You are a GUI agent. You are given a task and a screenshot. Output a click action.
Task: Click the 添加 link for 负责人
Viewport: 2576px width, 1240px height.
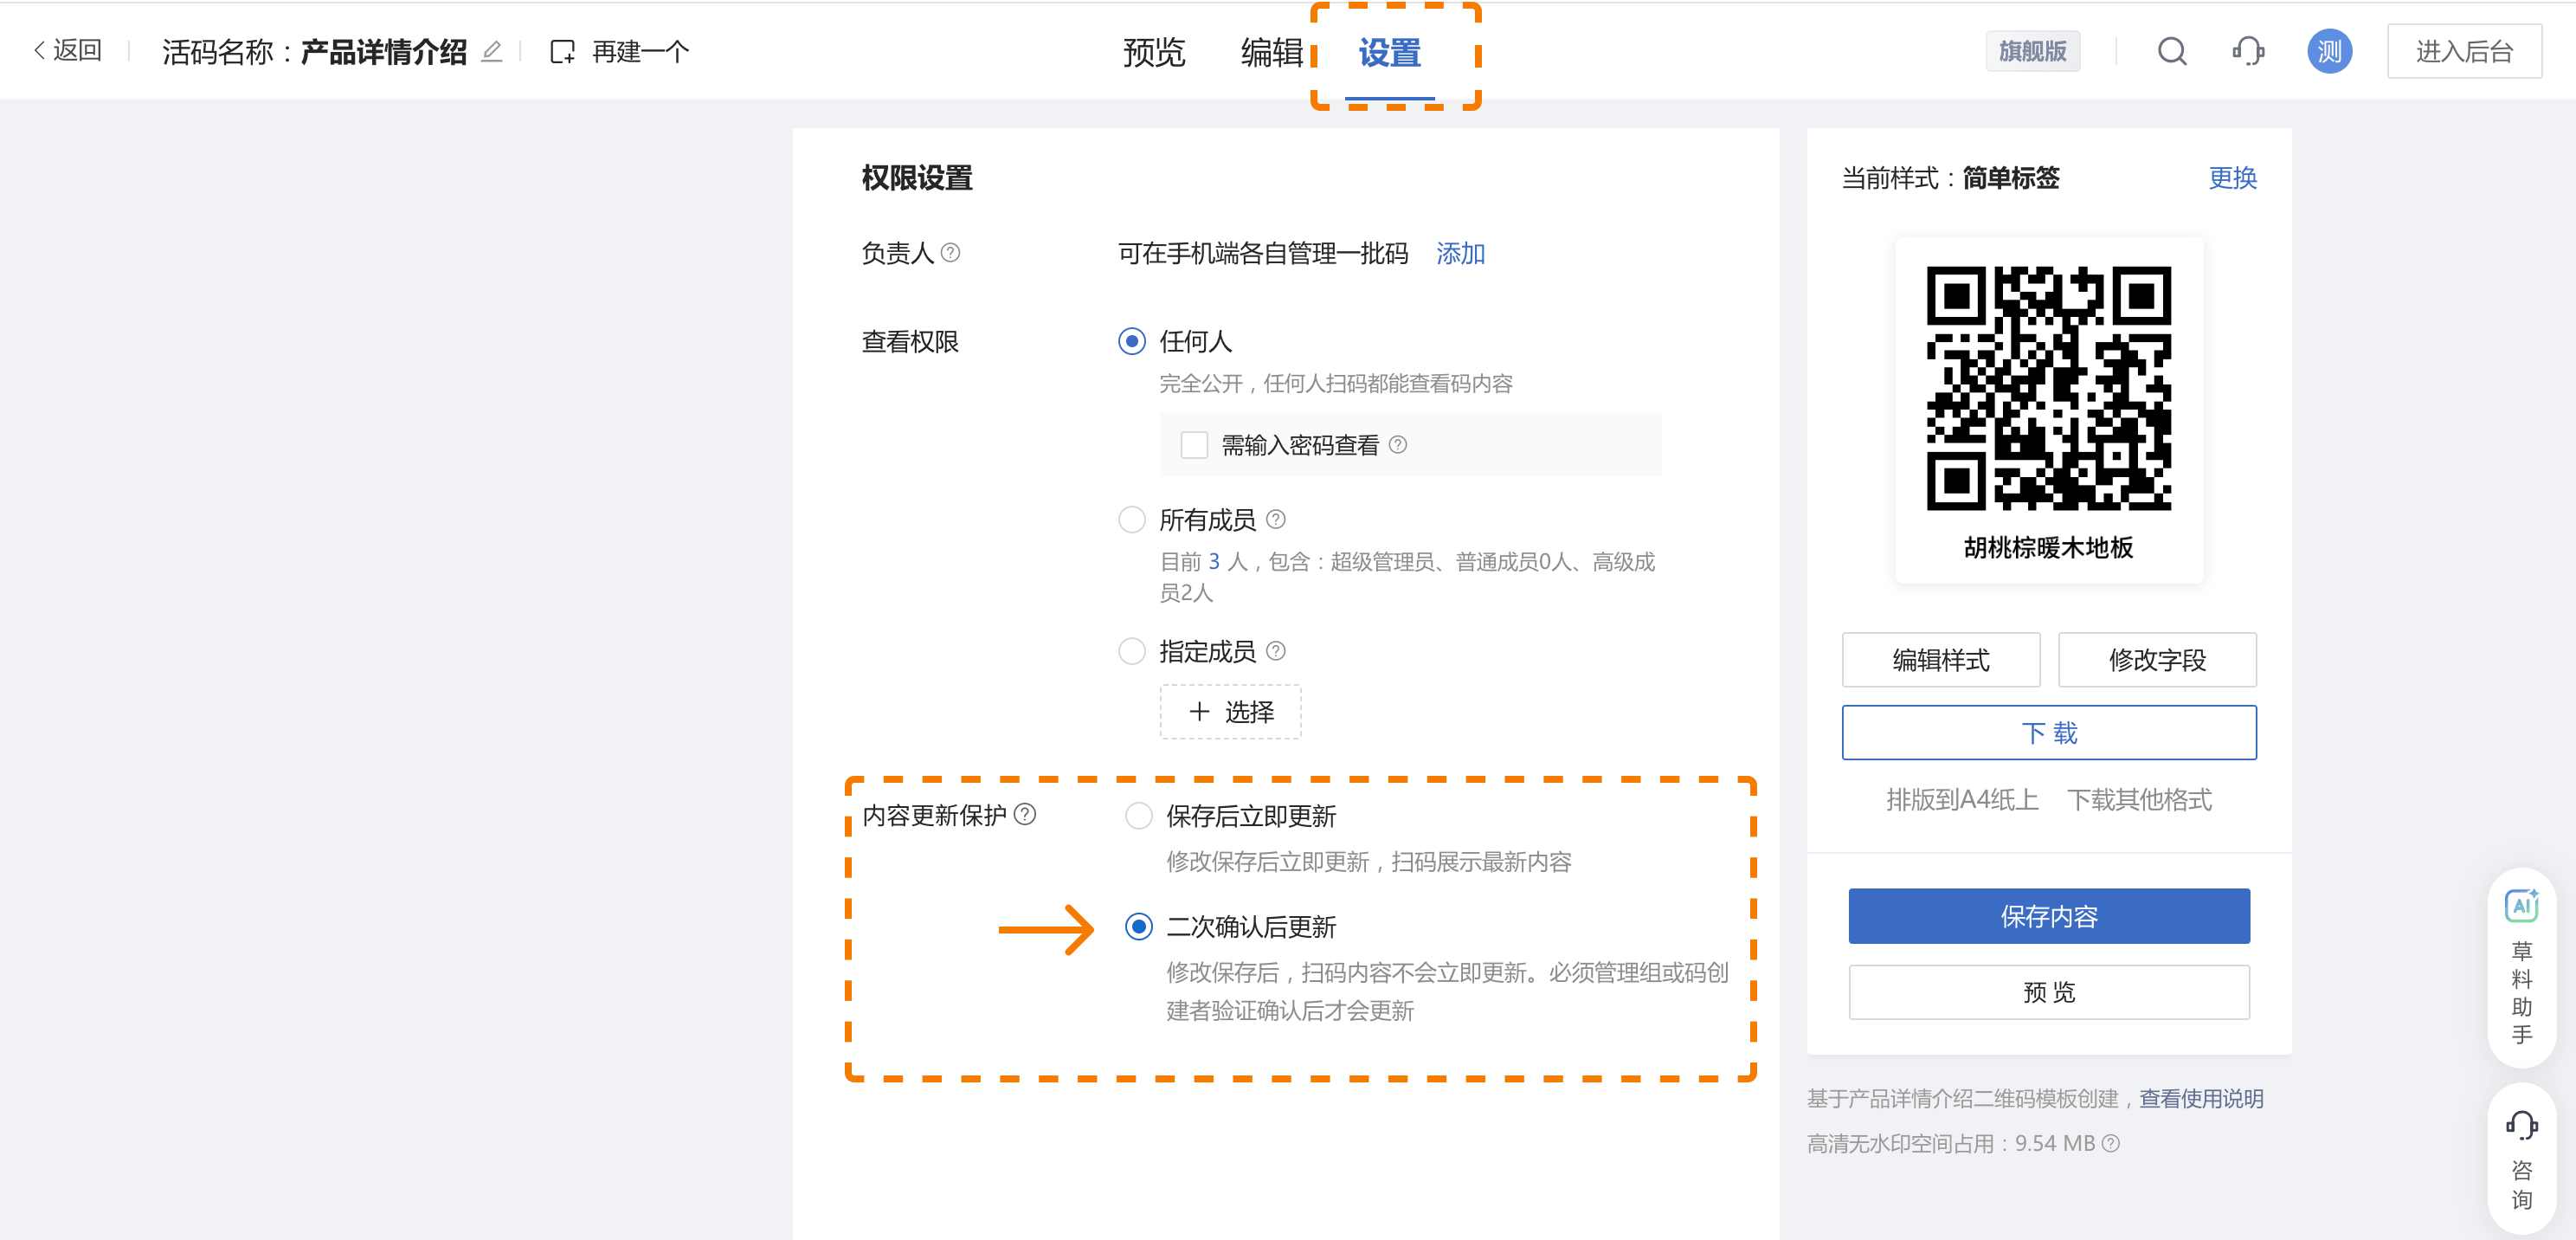[x=1460, y=254]
